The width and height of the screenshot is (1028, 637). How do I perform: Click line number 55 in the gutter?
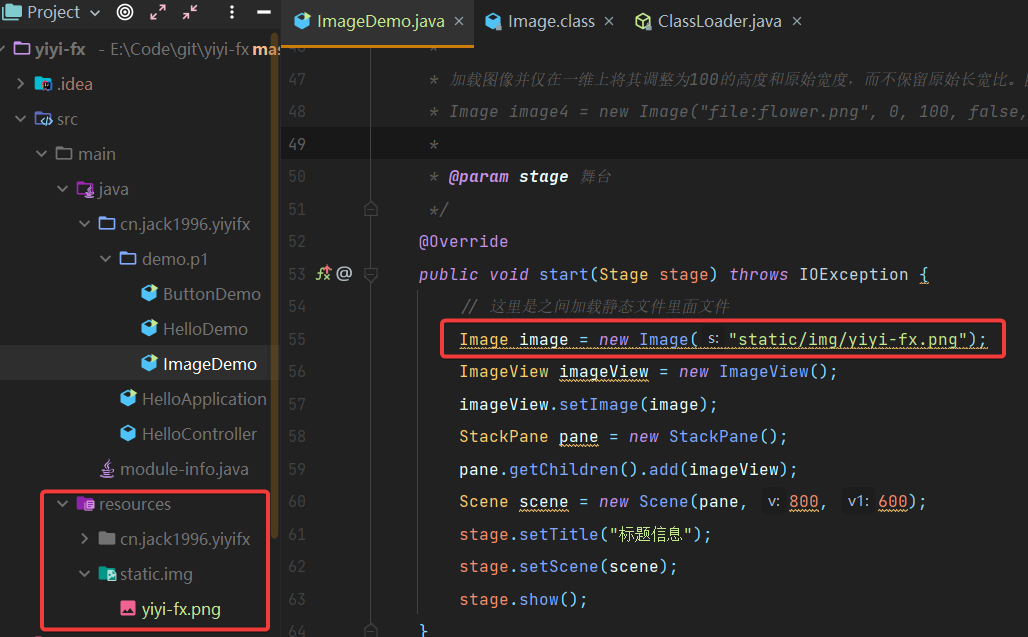[x=297, y=339]
